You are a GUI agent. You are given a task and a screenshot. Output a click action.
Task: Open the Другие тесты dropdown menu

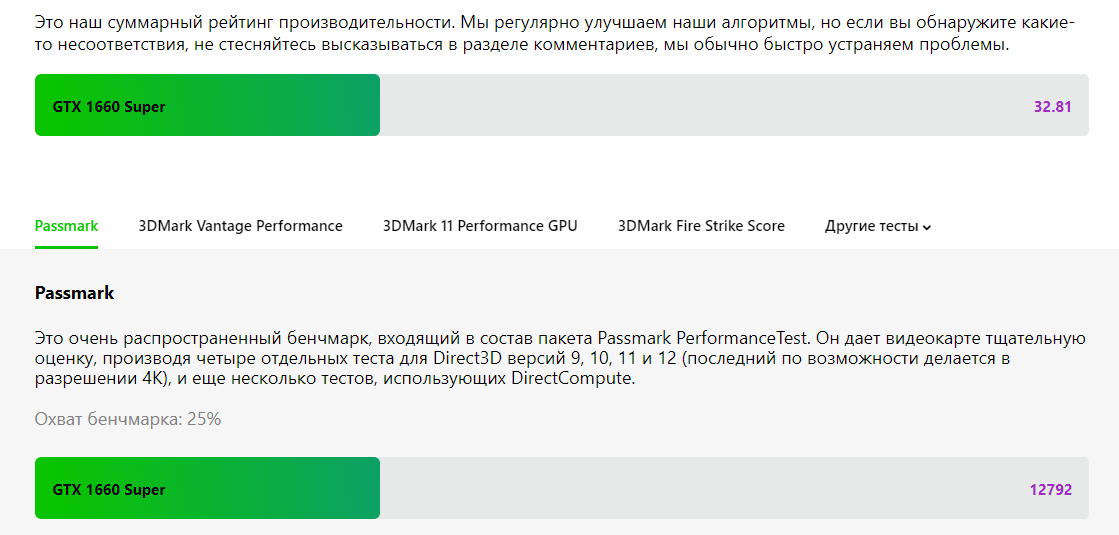point(878,226)
